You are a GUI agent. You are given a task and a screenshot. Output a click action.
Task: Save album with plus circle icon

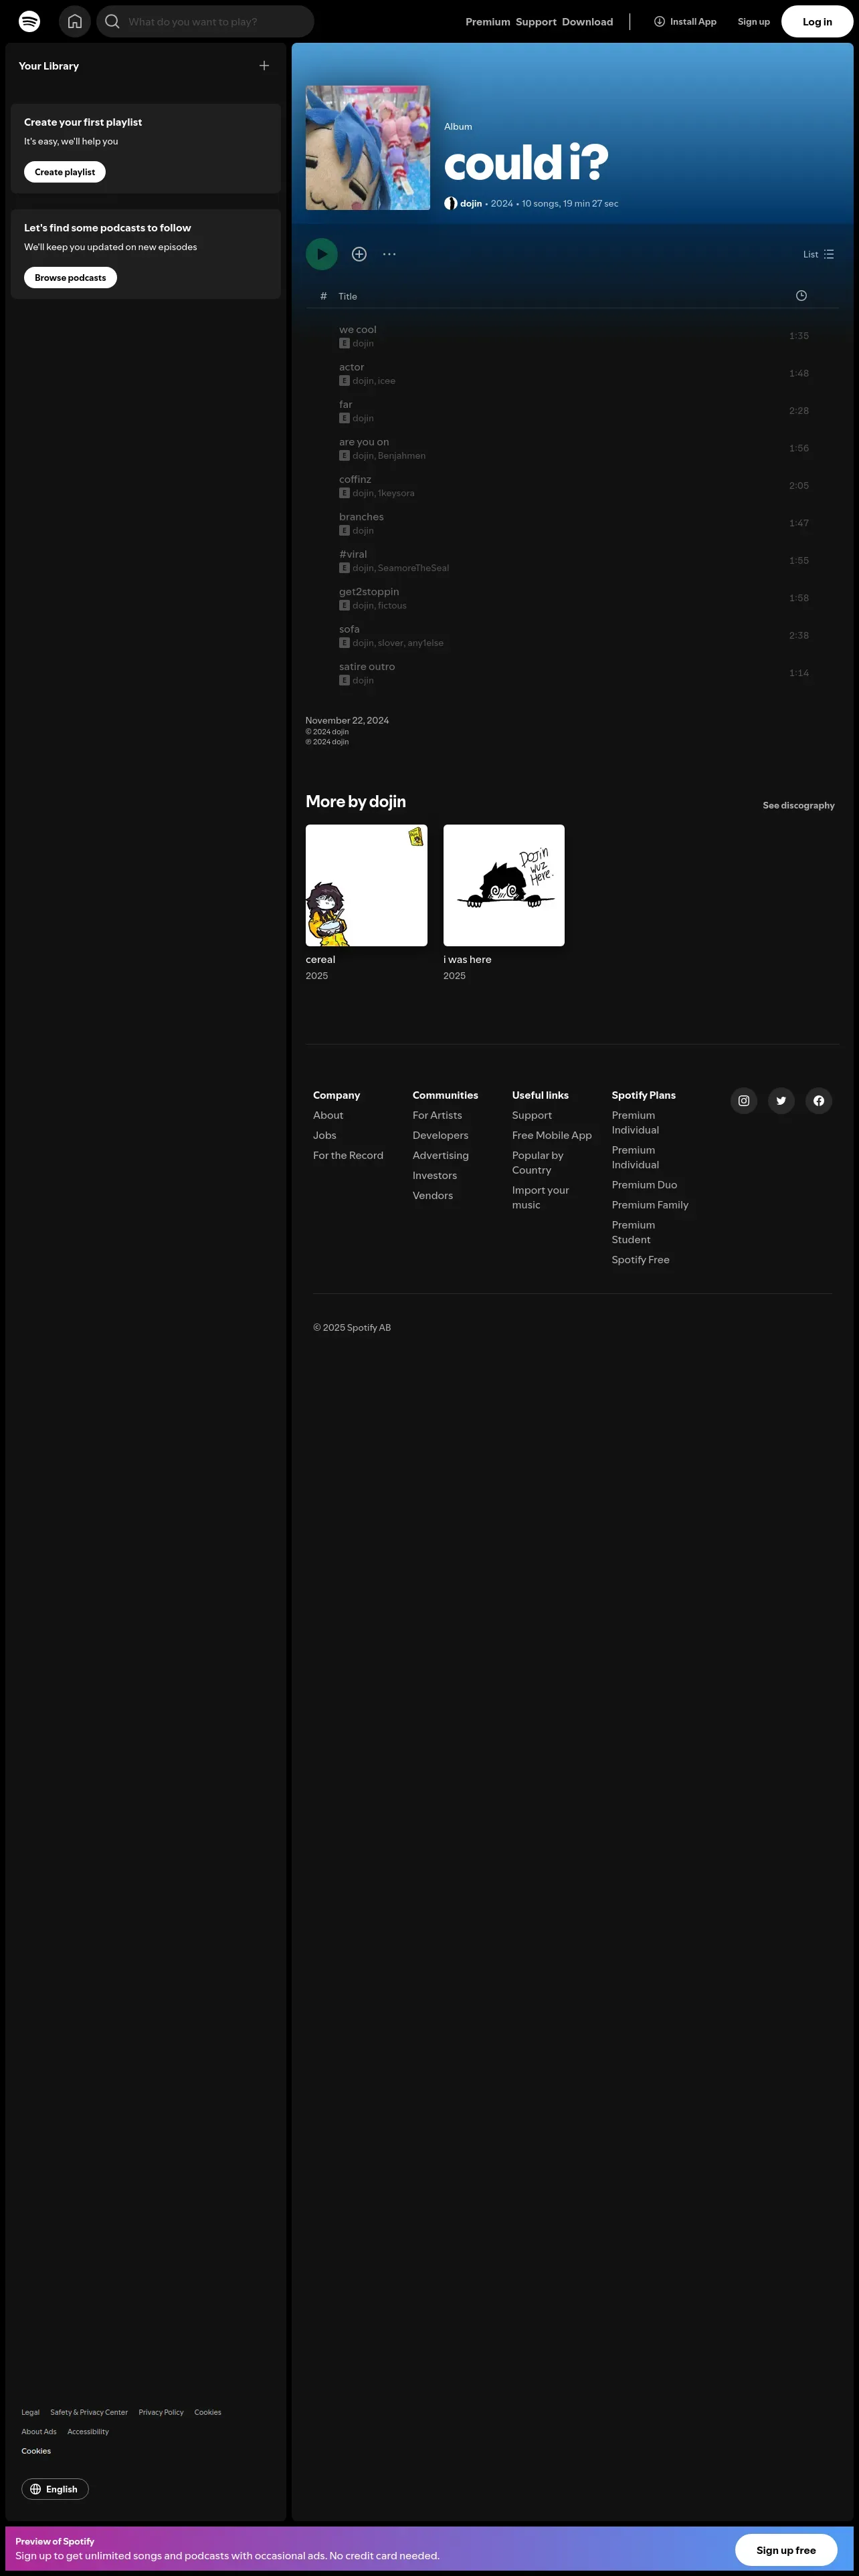click(359, 254)
